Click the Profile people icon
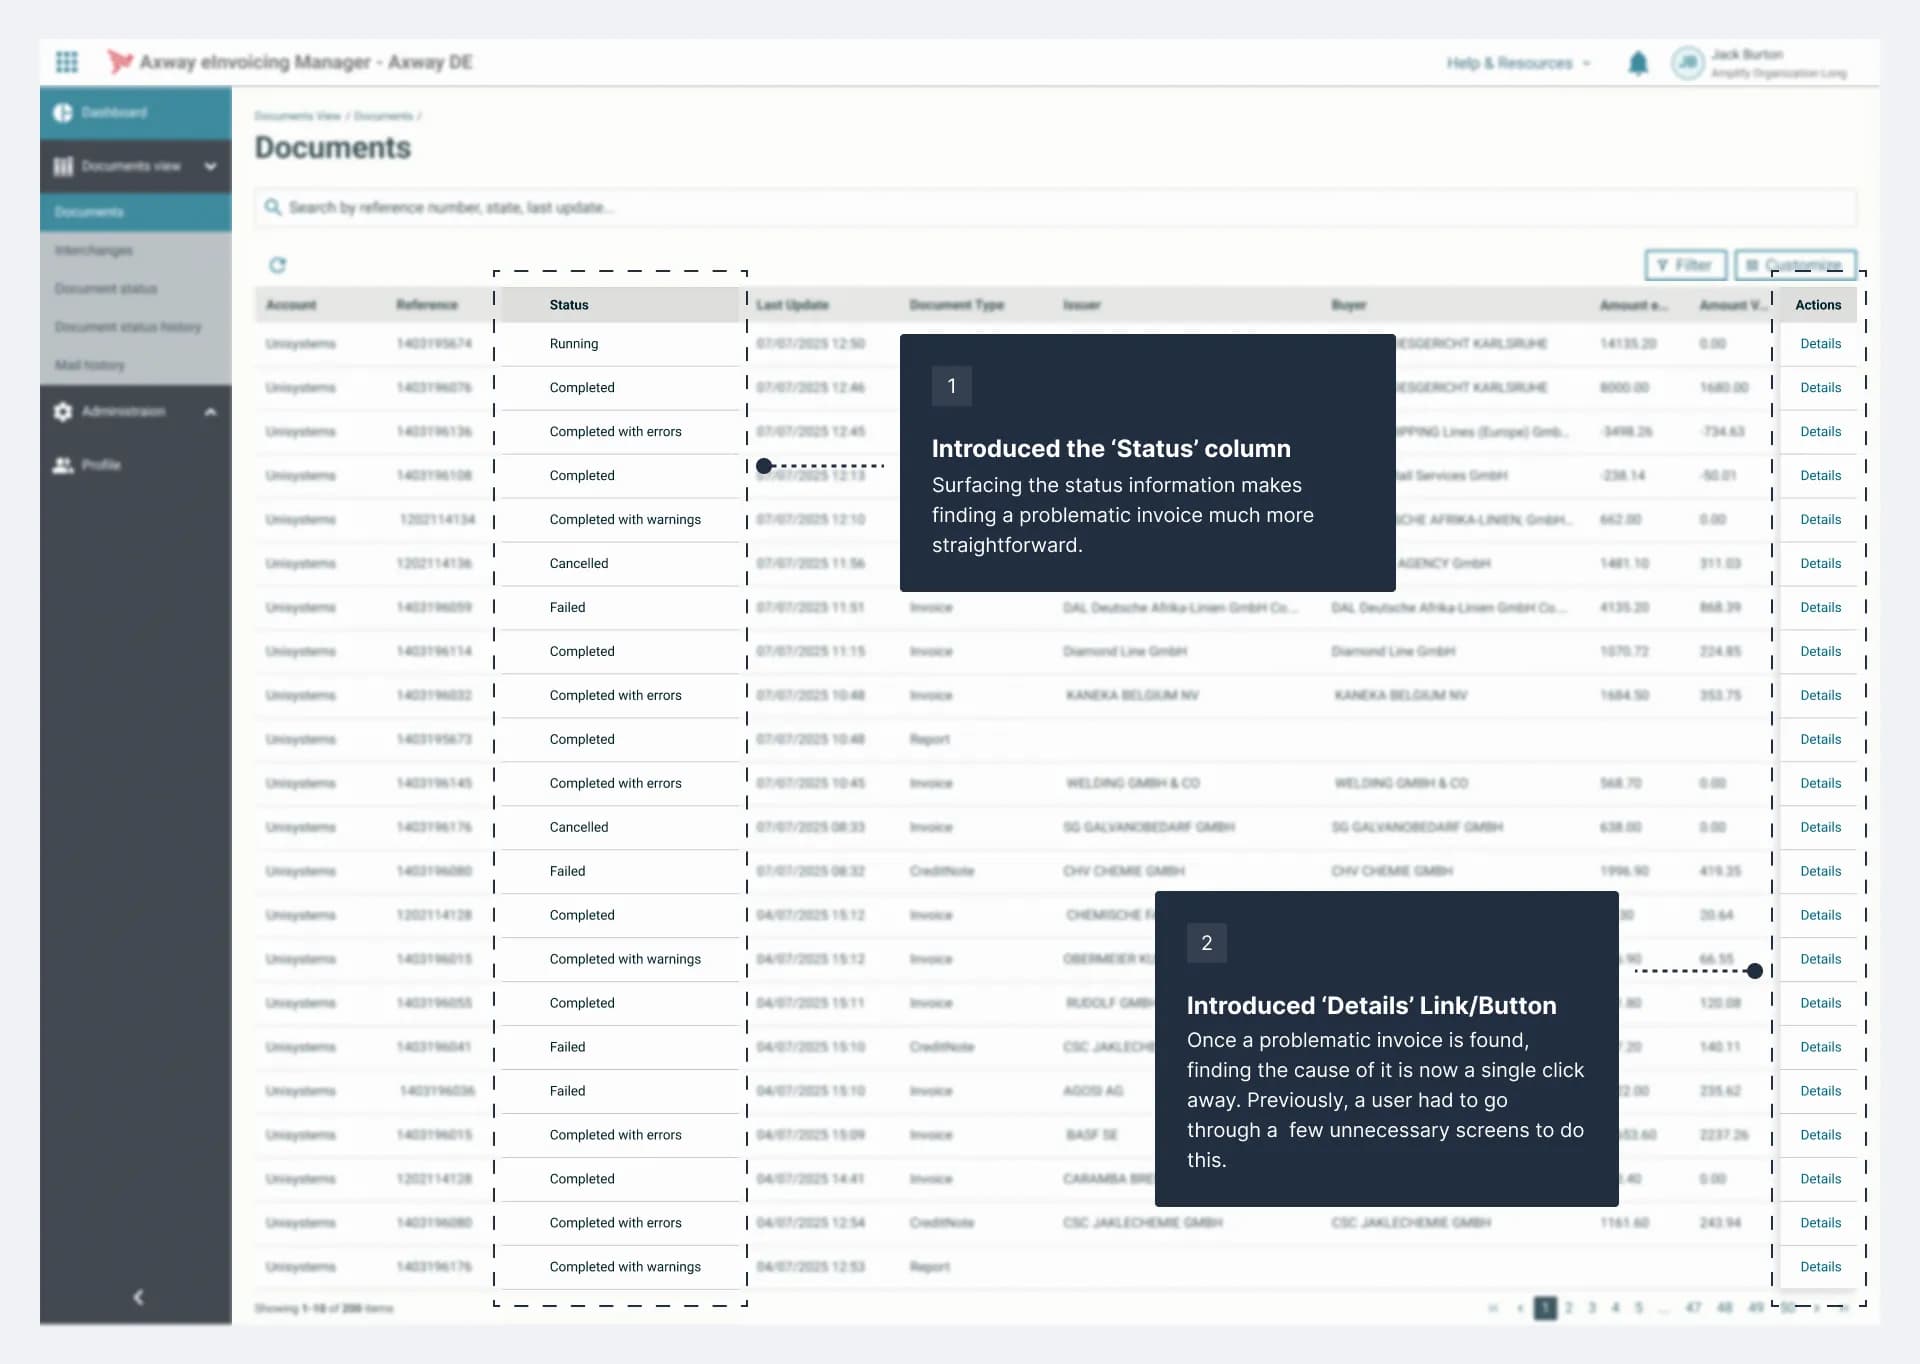Screen dimensions: 1920x1364 click(x=63, y=465)
